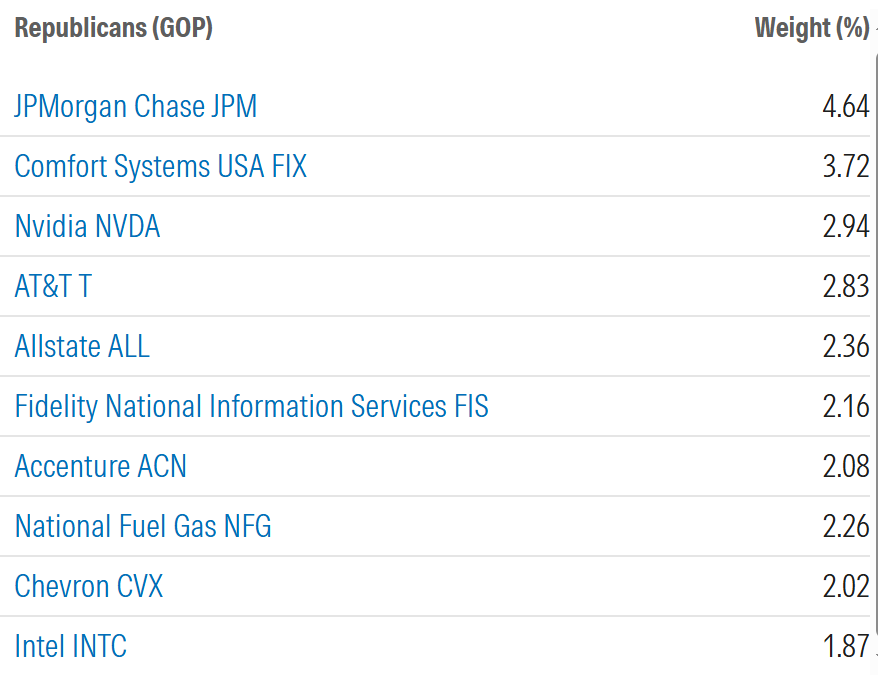Open the Comfort Systems USA FIX link
This screenshot has height=687, width=878.
(161, 166)
